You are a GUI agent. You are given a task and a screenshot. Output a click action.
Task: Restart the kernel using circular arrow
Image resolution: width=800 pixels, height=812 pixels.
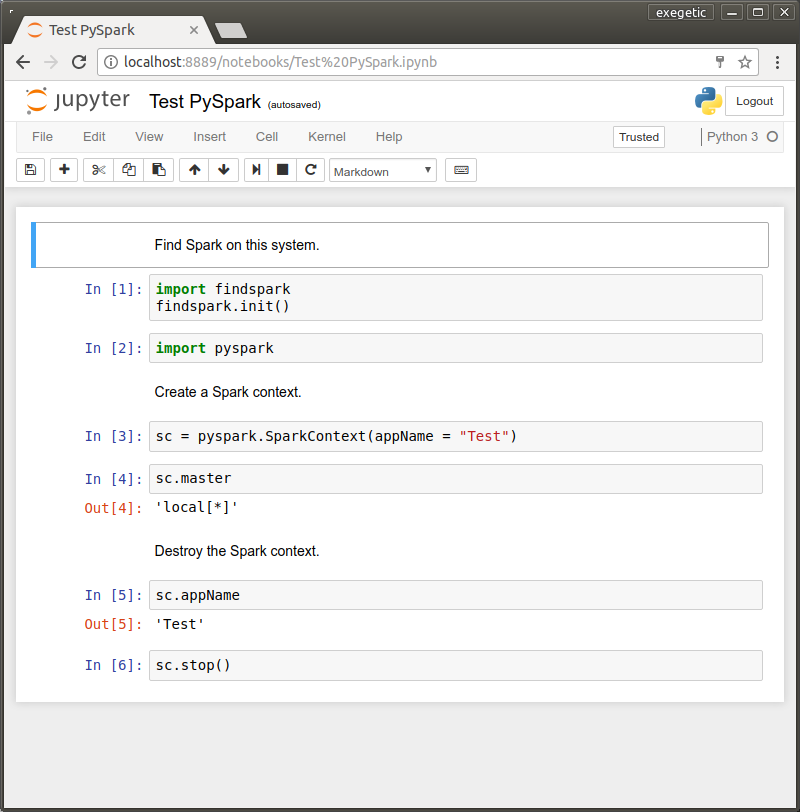click(x=311, y=170)
